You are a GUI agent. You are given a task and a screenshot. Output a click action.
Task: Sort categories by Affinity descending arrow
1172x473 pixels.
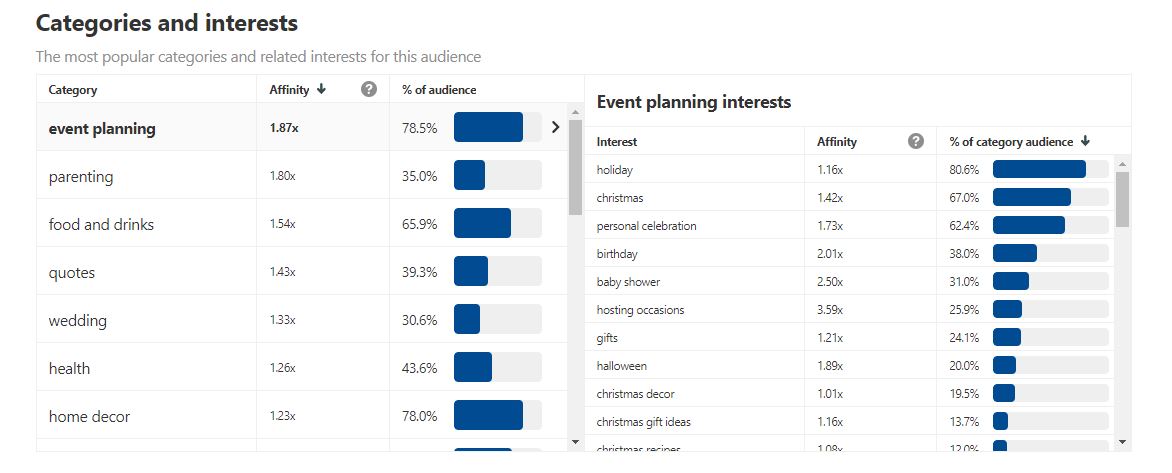(x=321, y=90)
